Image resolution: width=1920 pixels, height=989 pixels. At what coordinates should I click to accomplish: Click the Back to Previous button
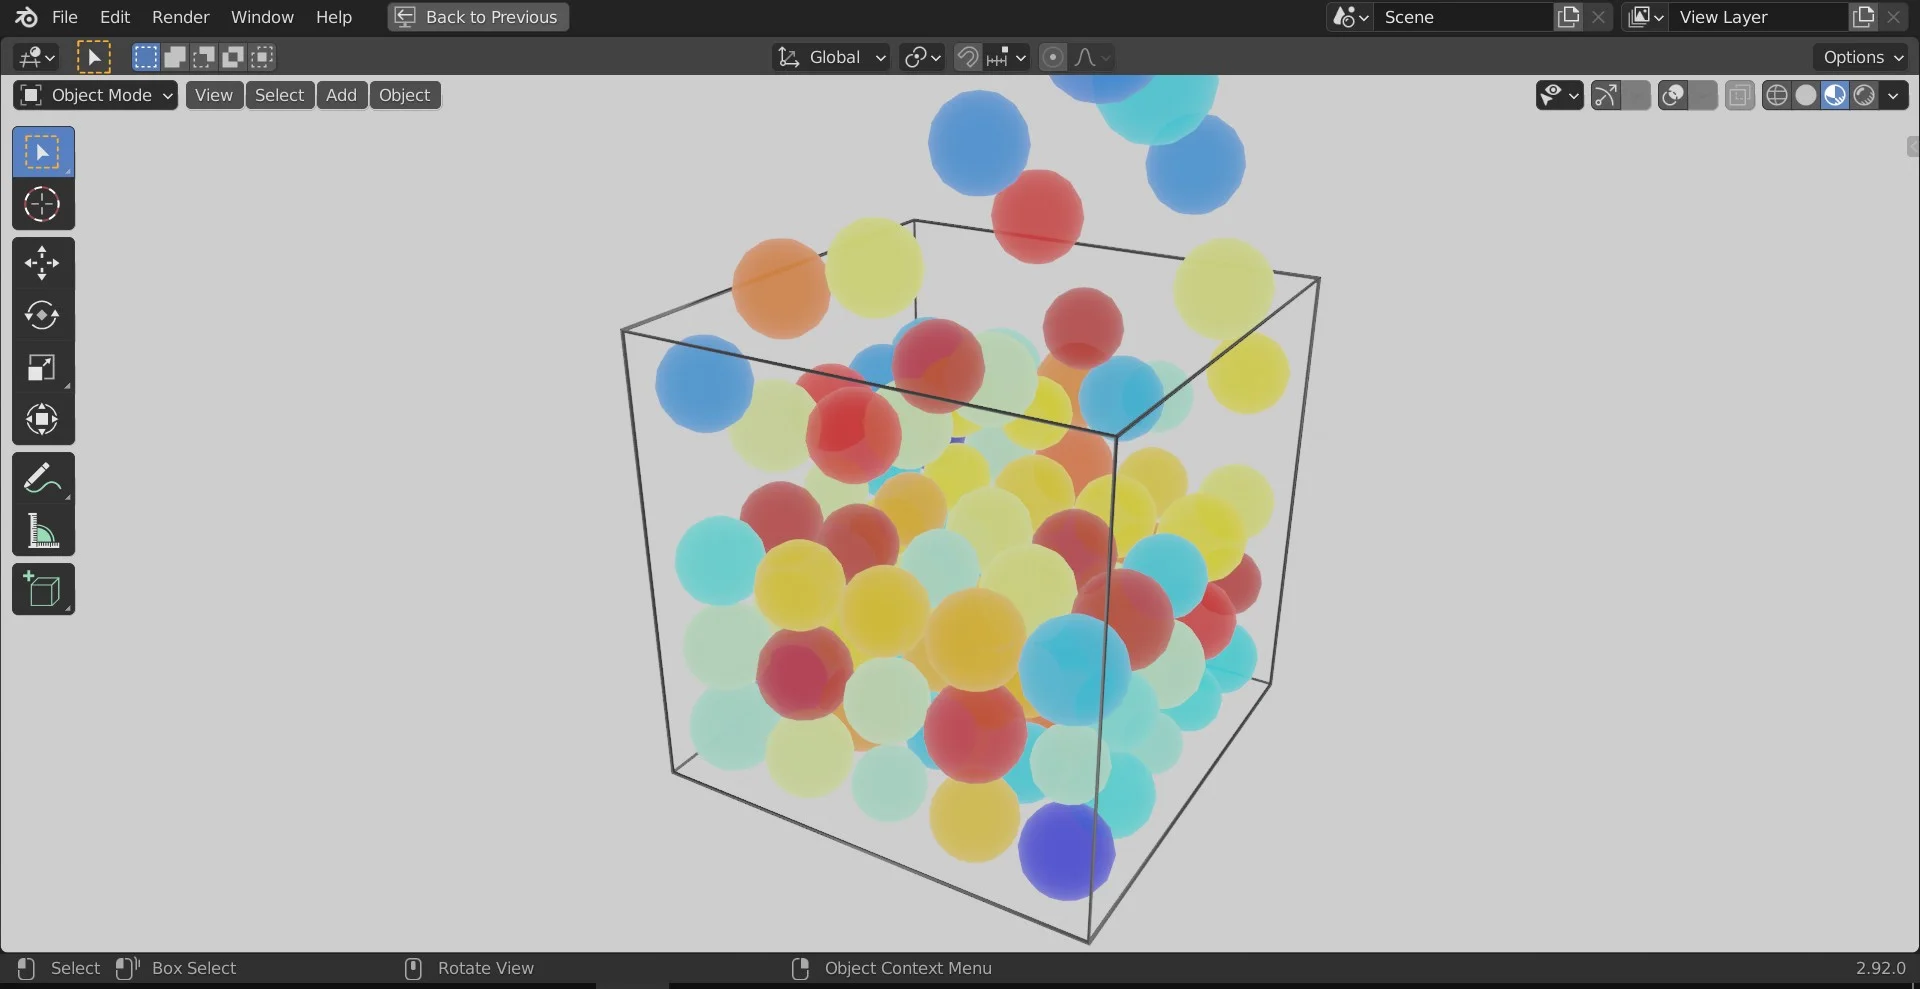pyautogui.click(x=478, y=17)
